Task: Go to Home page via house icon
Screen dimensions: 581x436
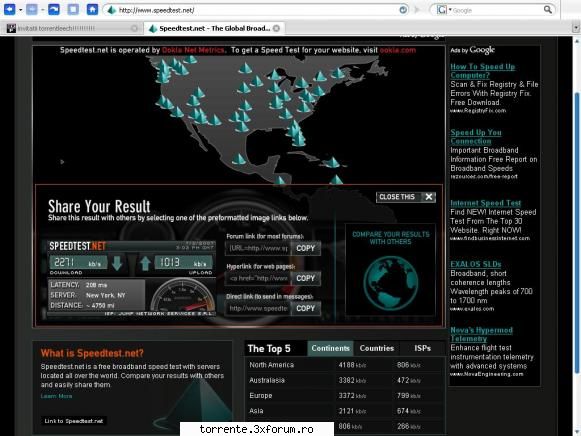Action: point(92,9)
